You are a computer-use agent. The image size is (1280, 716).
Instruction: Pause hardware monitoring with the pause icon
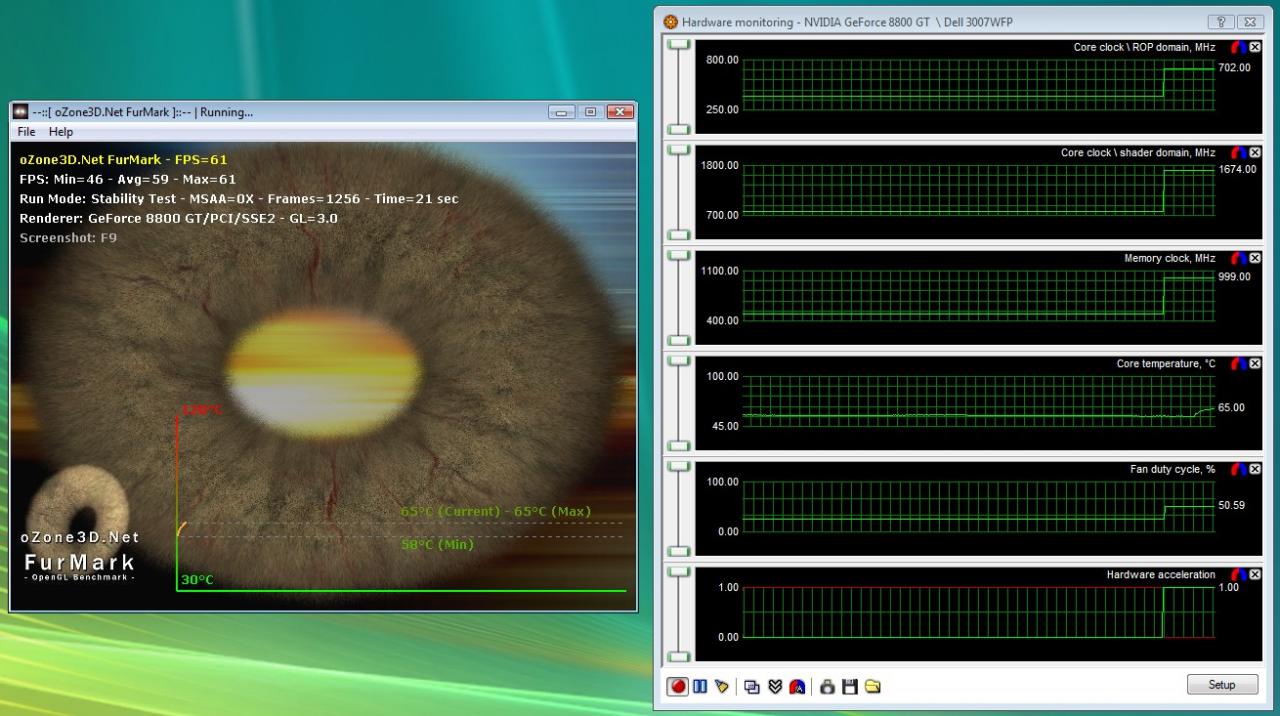[x=700, y=686]
